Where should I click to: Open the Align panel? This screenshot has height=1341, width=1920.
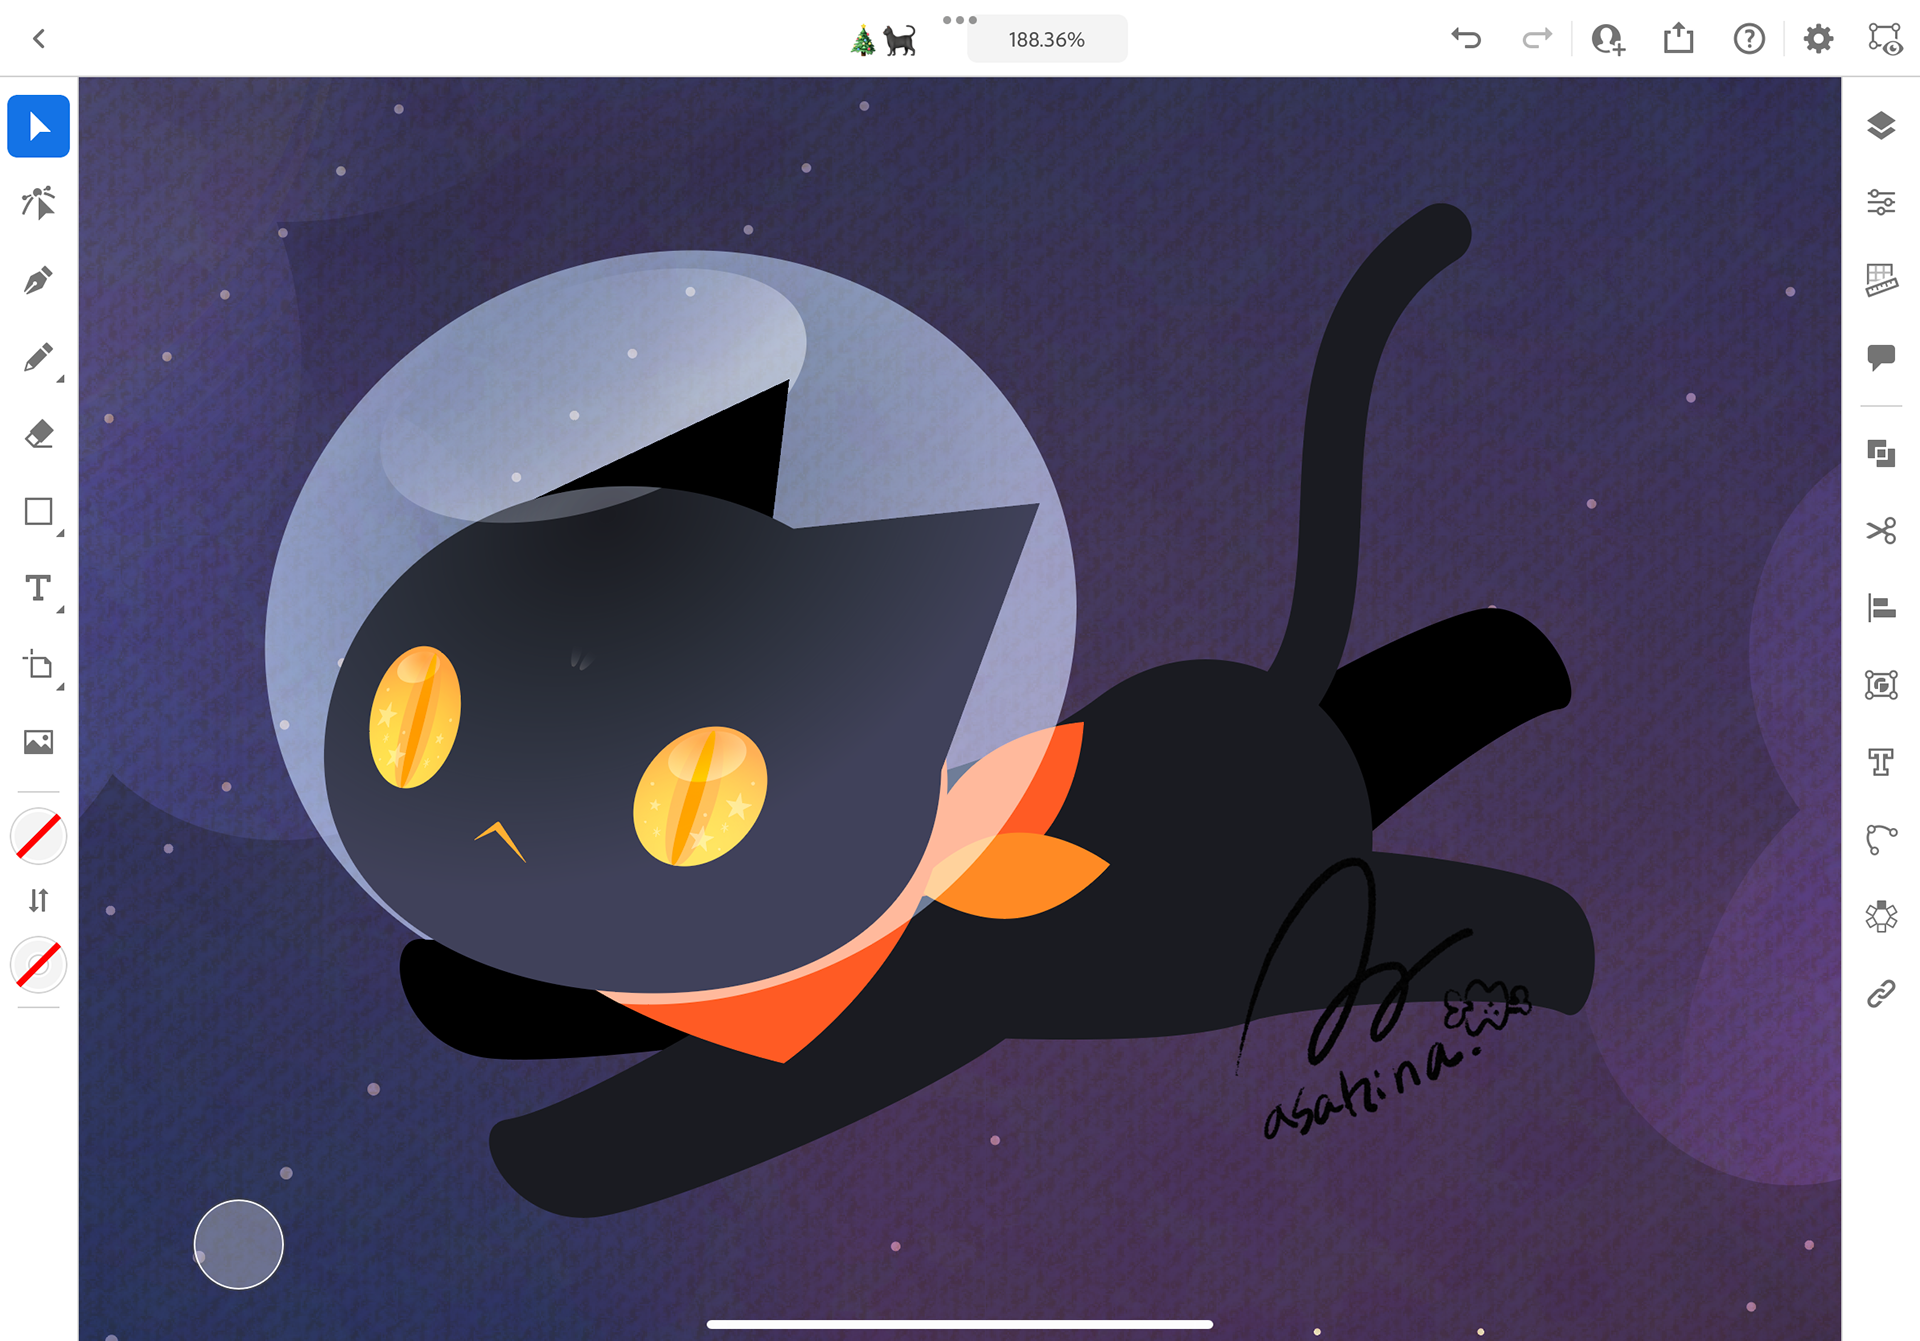(1881, 607)
